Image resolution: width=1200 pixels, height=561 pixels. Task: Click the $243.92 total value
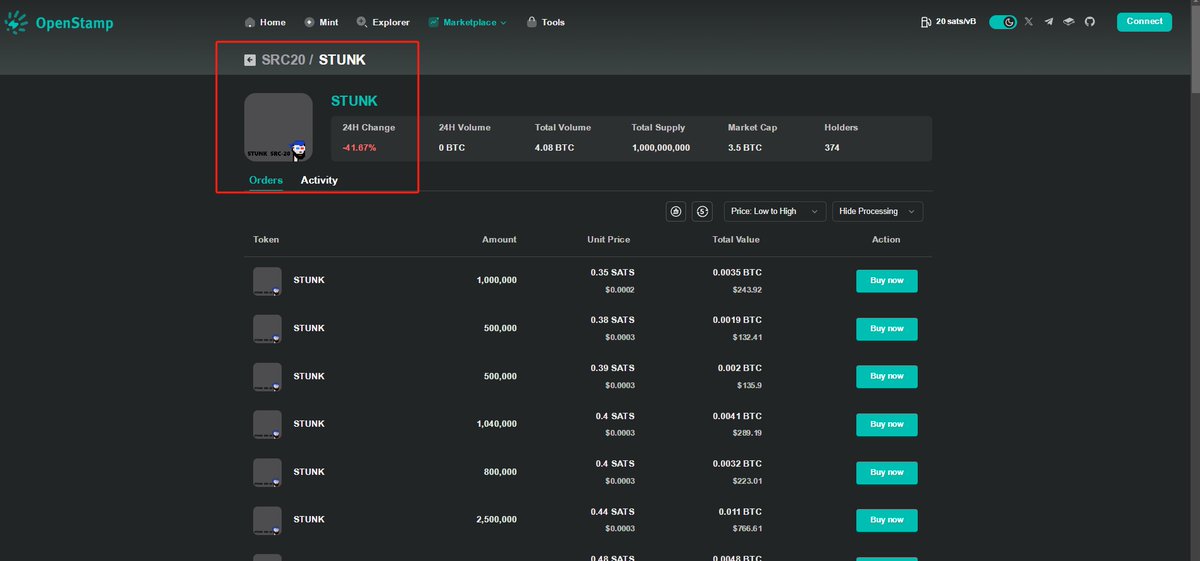coord(747,290)
